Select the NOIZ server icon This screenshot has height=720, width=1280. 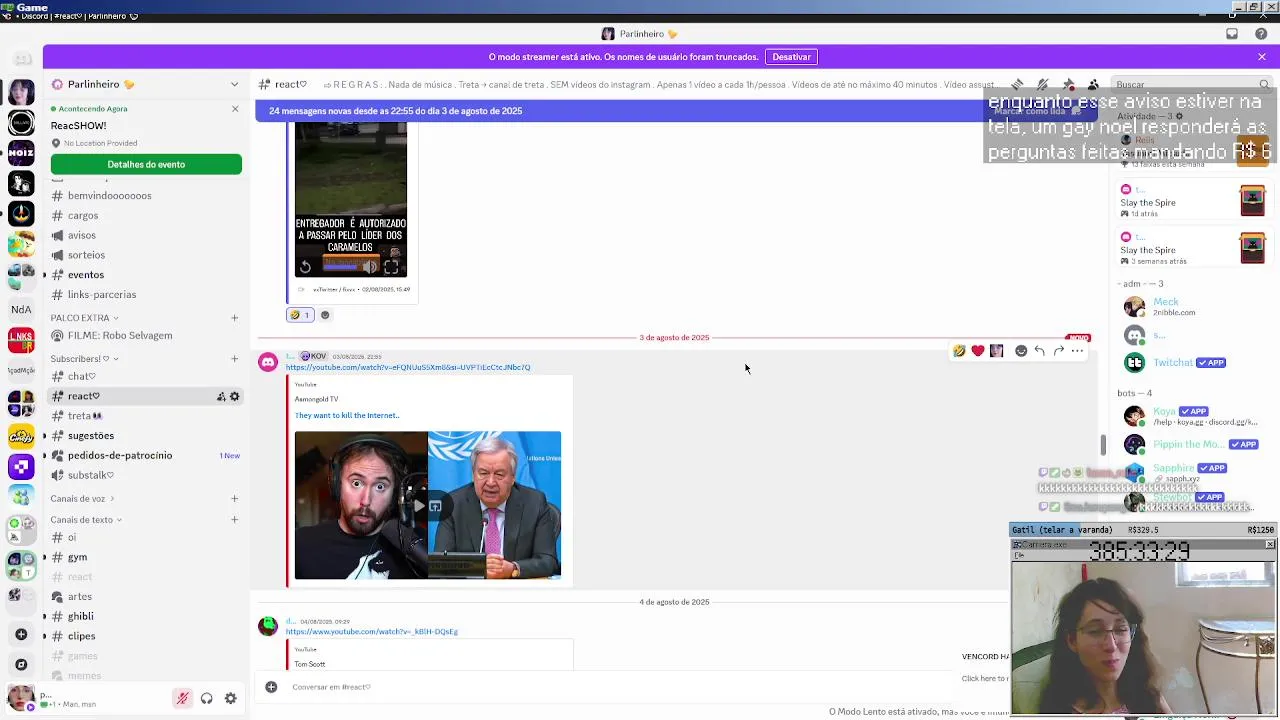click(x=21, y=153)
